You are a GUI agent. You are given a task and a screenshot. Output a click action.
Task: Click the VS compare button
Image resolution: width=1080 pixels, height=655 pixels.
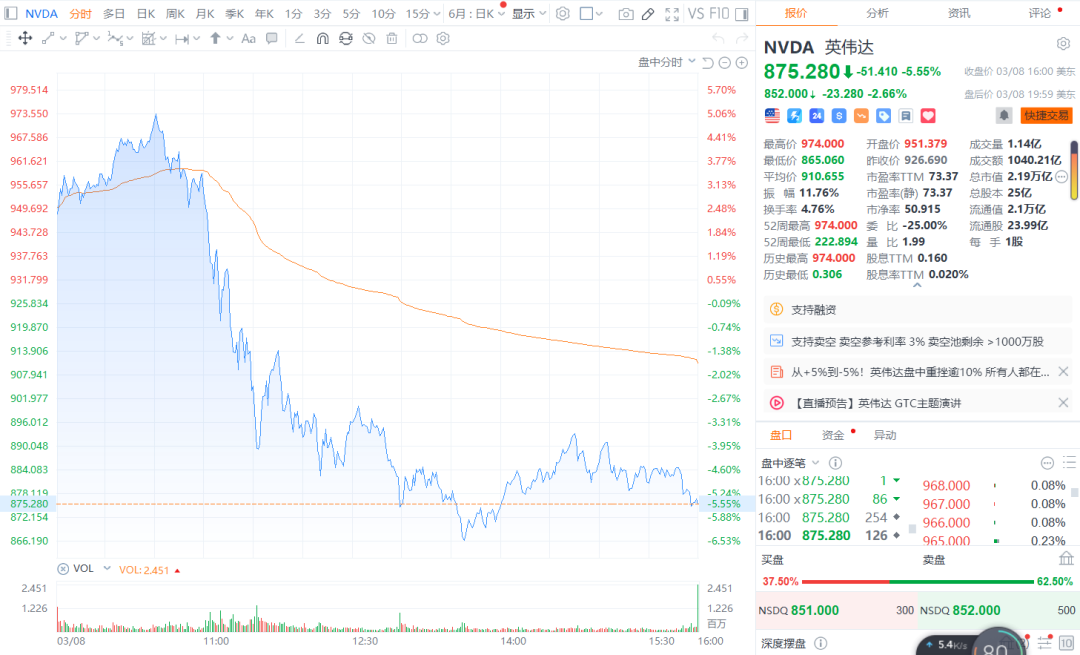coord(695,14)
